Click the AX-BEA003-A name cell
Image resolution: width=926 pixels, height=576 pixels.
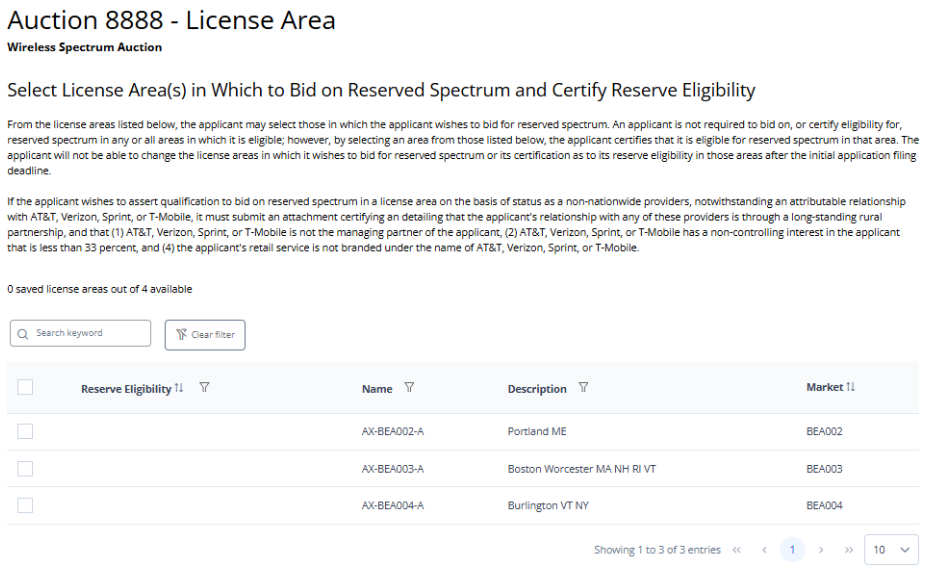coord(393,469)
